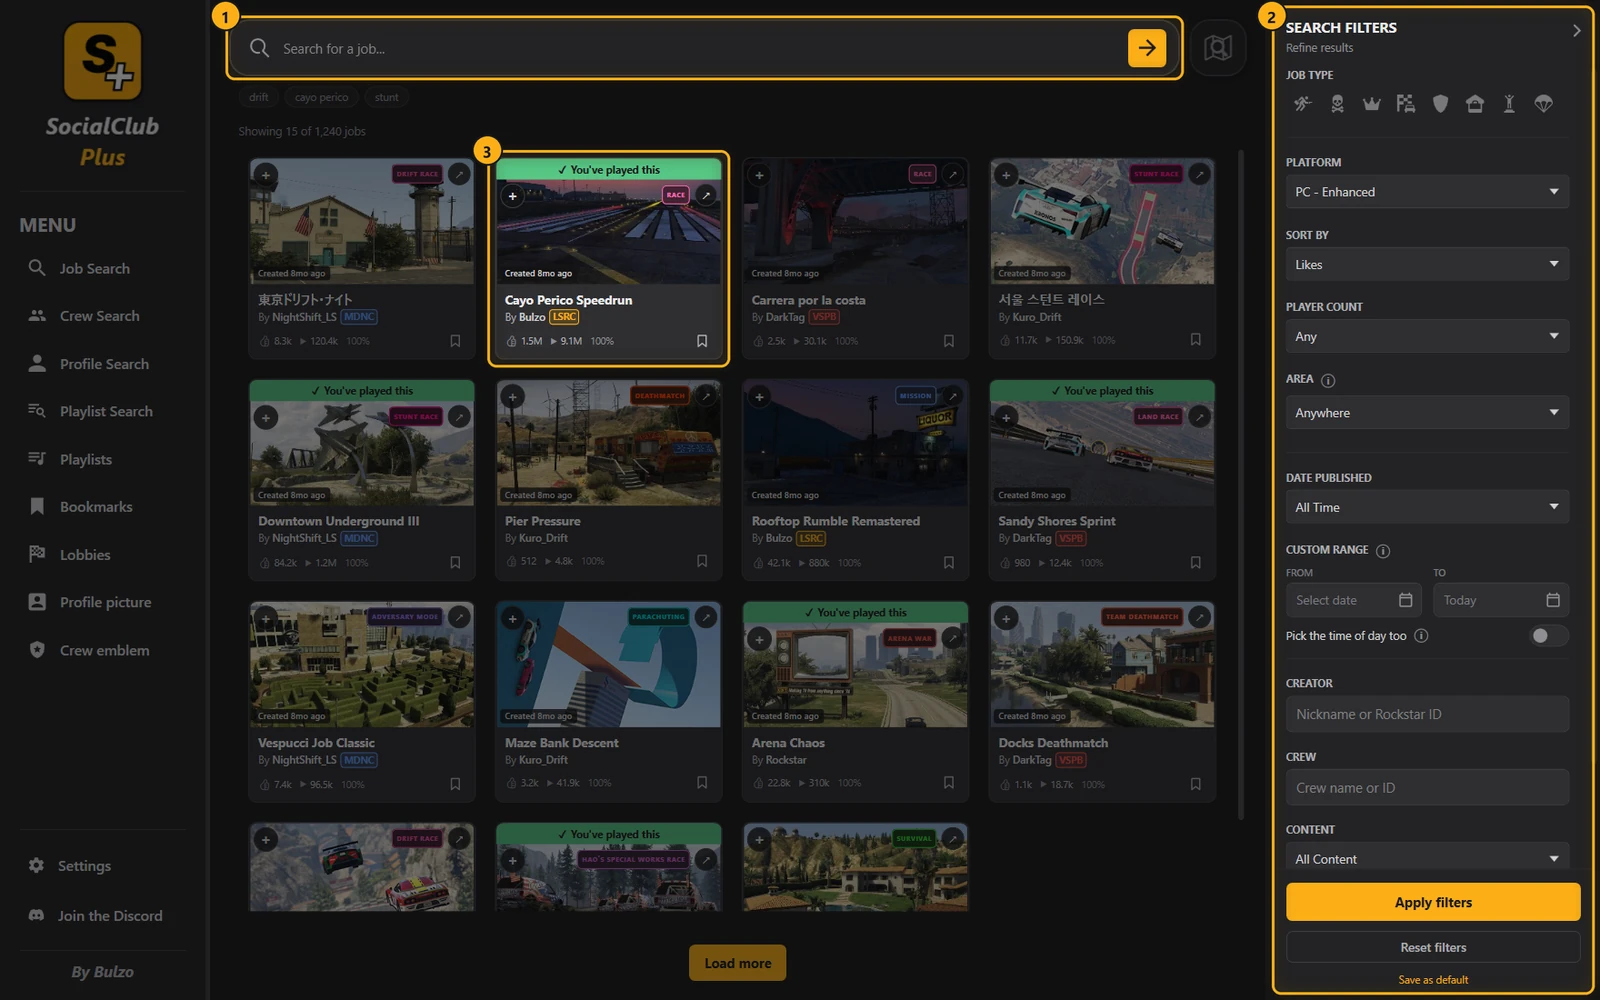
Task: Click the Load more button
Action: (737, 963)
